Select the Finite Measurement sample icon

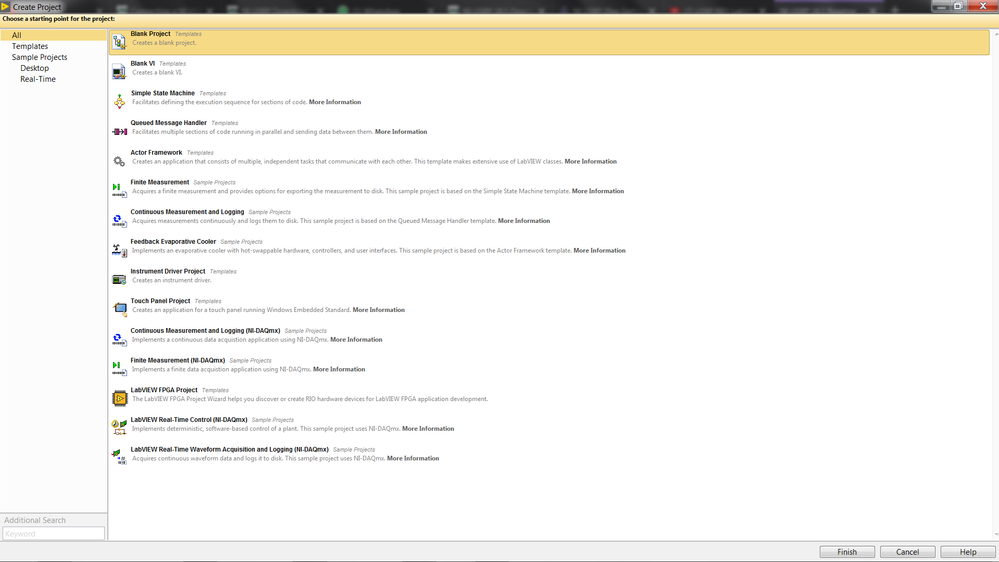click(119, 191)
